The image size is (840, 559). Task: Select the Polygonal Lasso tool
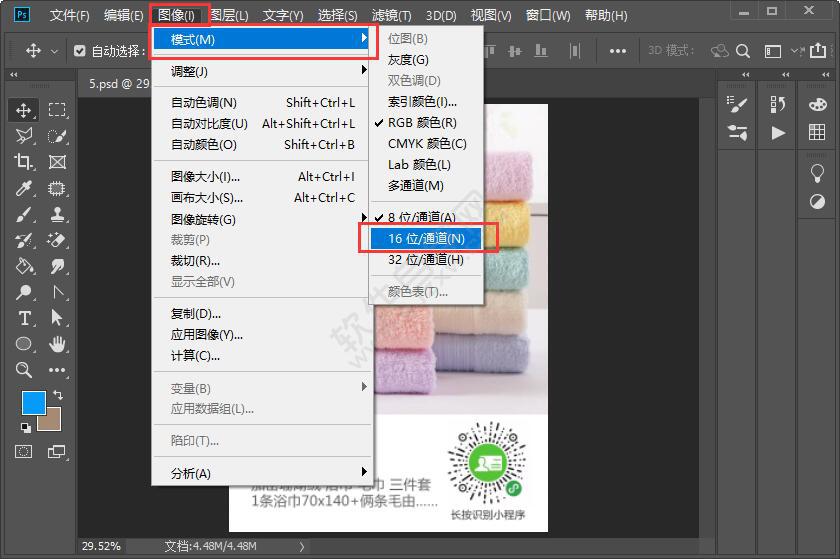(23, 136)
